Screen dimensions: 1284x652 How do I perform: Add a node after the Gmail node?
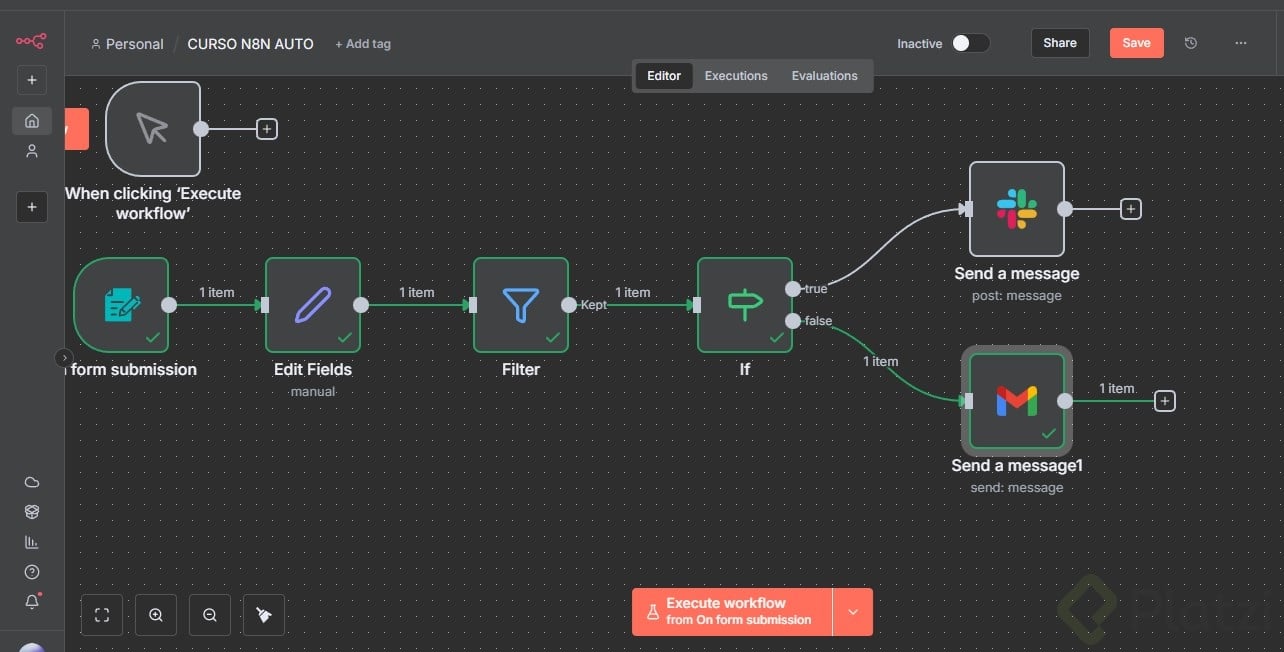[1165, 401]
